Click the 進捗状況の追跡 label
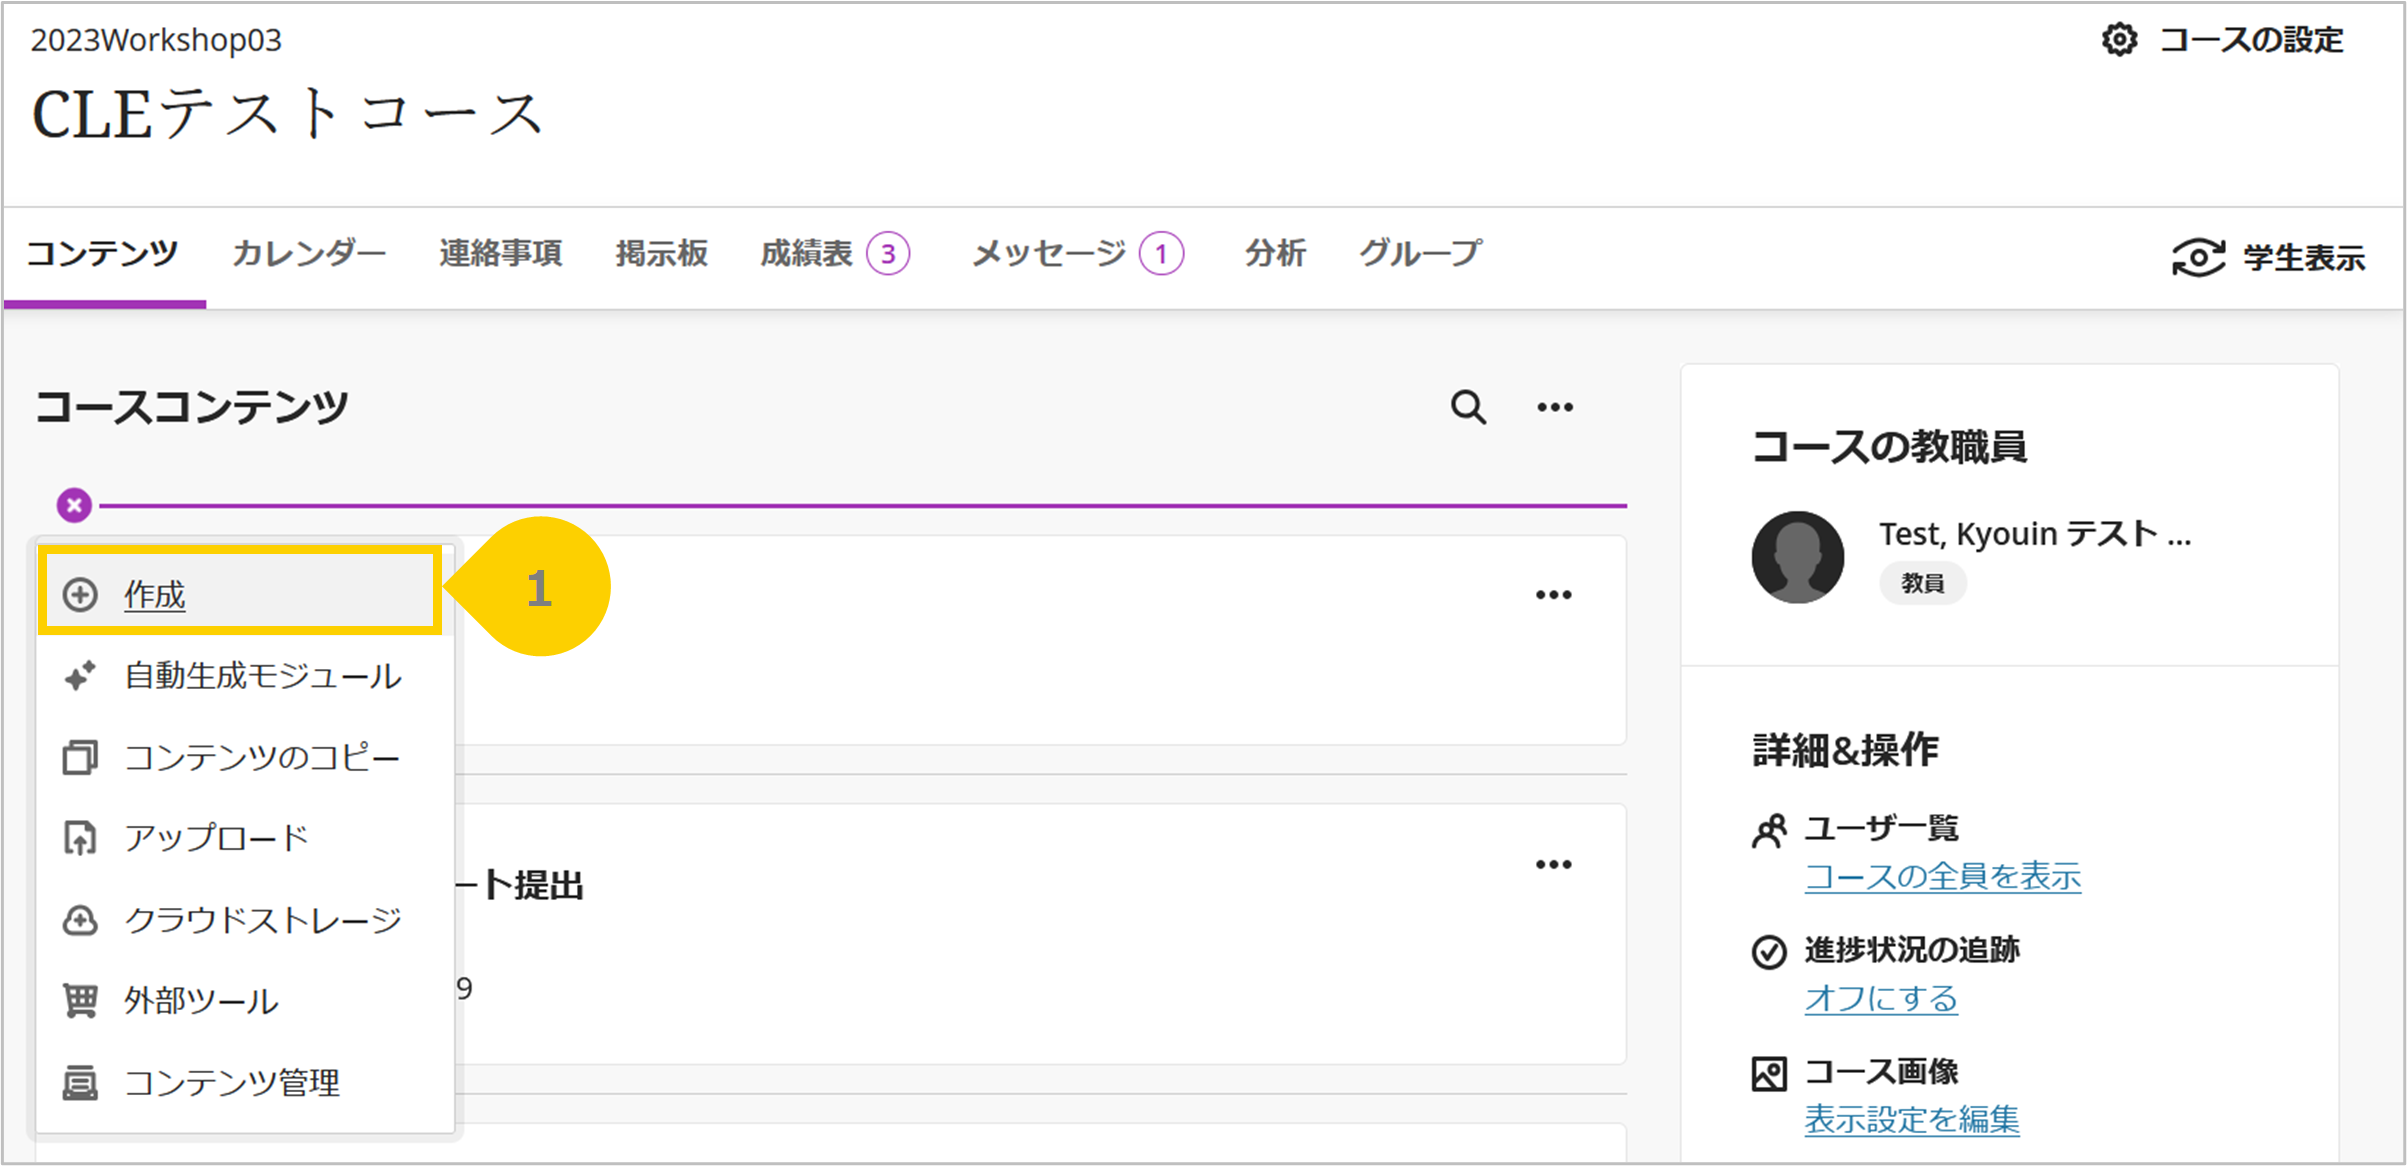Viewport: 2407px width, 1166px height. tap(1912, 950)
